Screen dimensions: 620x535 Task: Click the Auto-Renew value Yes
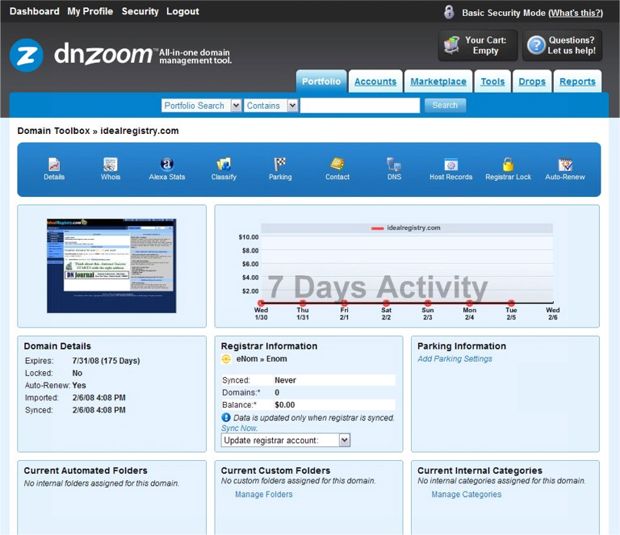(x=79, y=385)
